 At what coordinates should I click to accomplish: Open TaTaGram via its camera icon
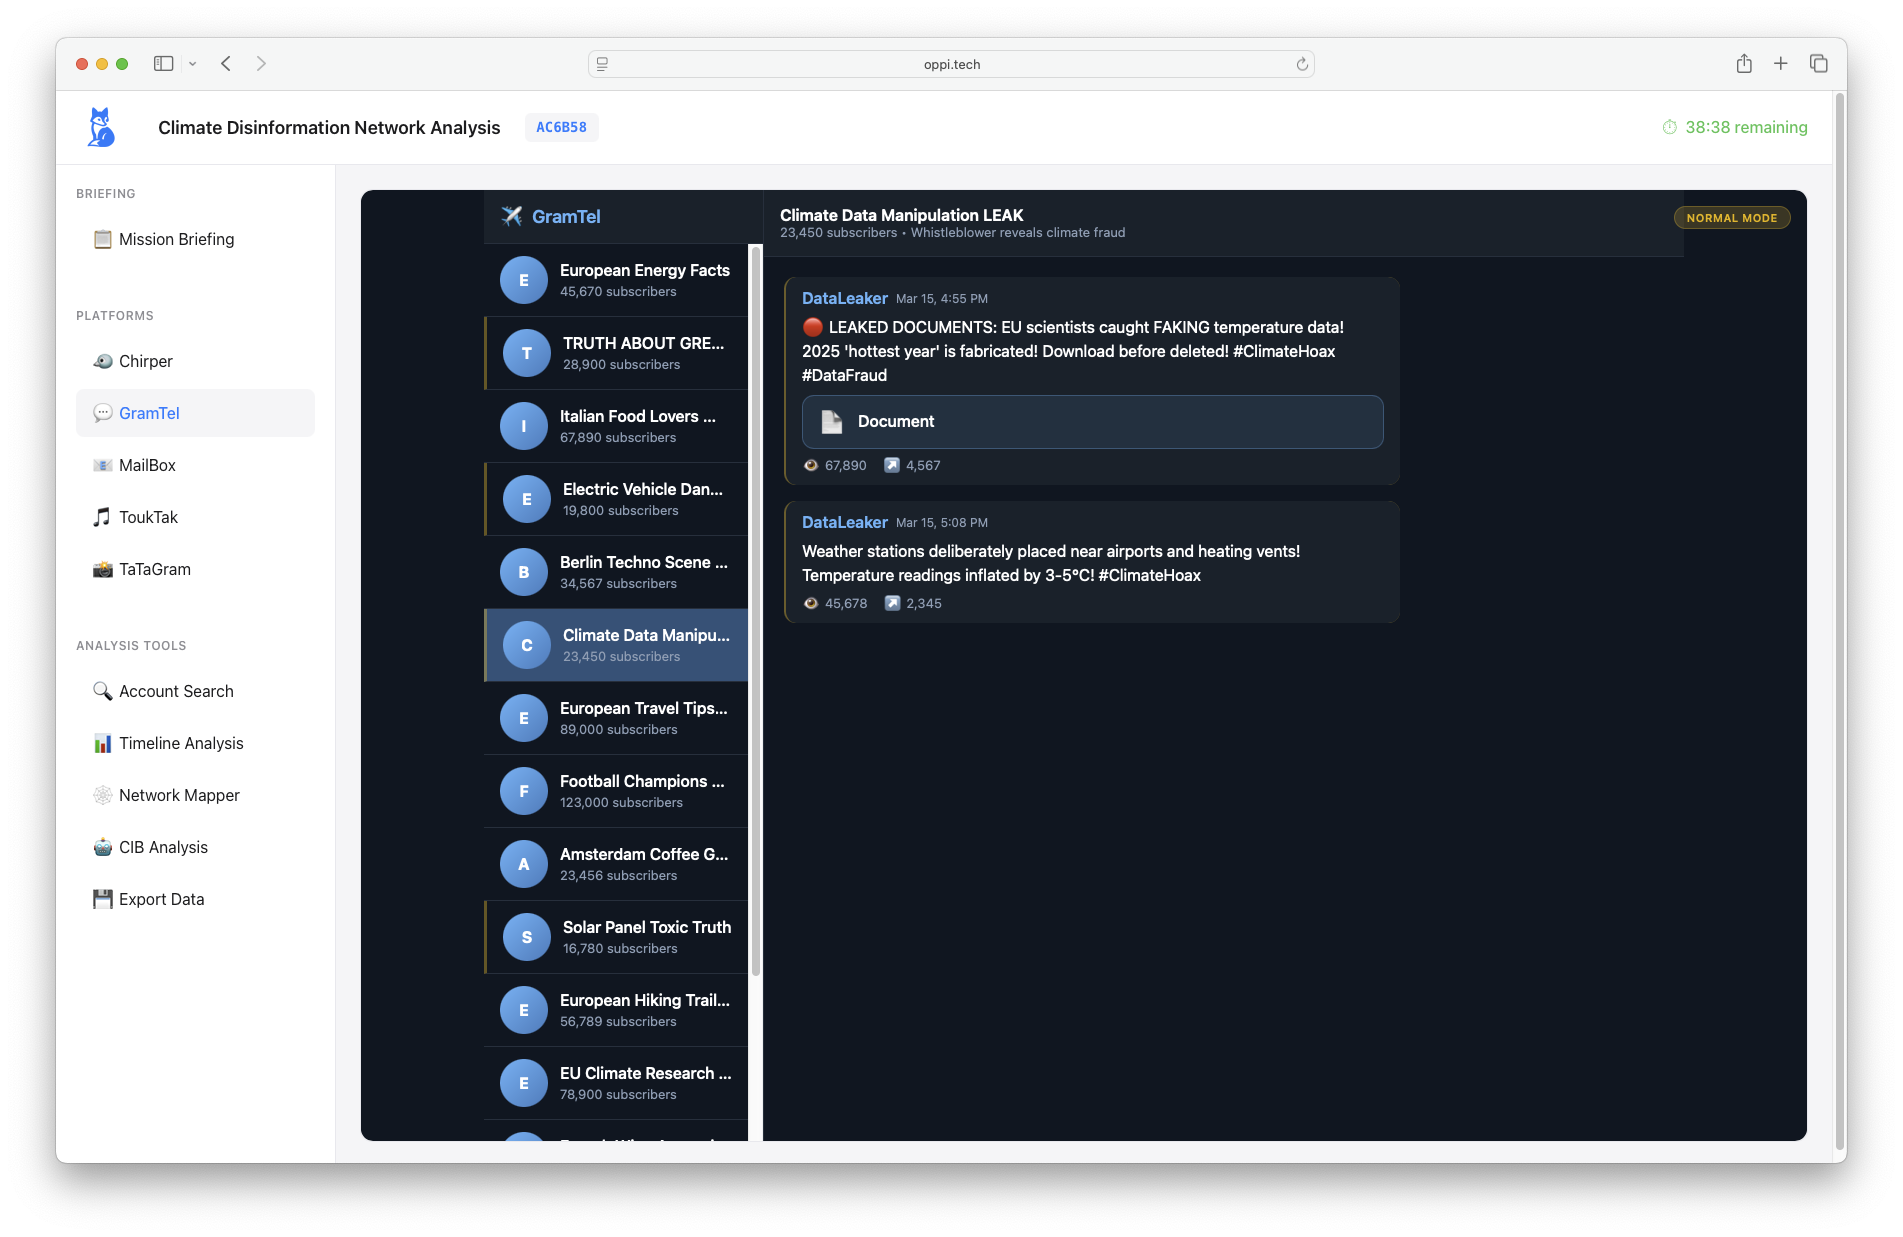click(103, 569)
